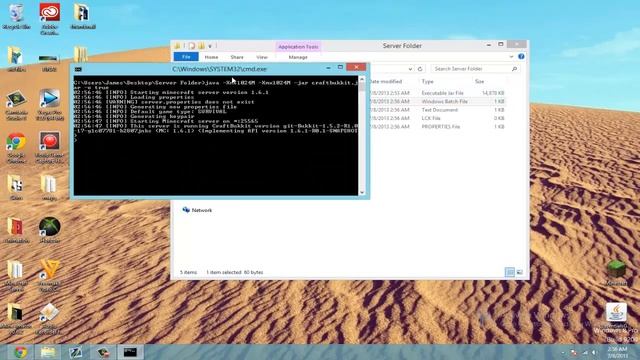Expand the Explorer ribbon with the chevron
This screenshot has height=360, width=640.
coord(511,56)
